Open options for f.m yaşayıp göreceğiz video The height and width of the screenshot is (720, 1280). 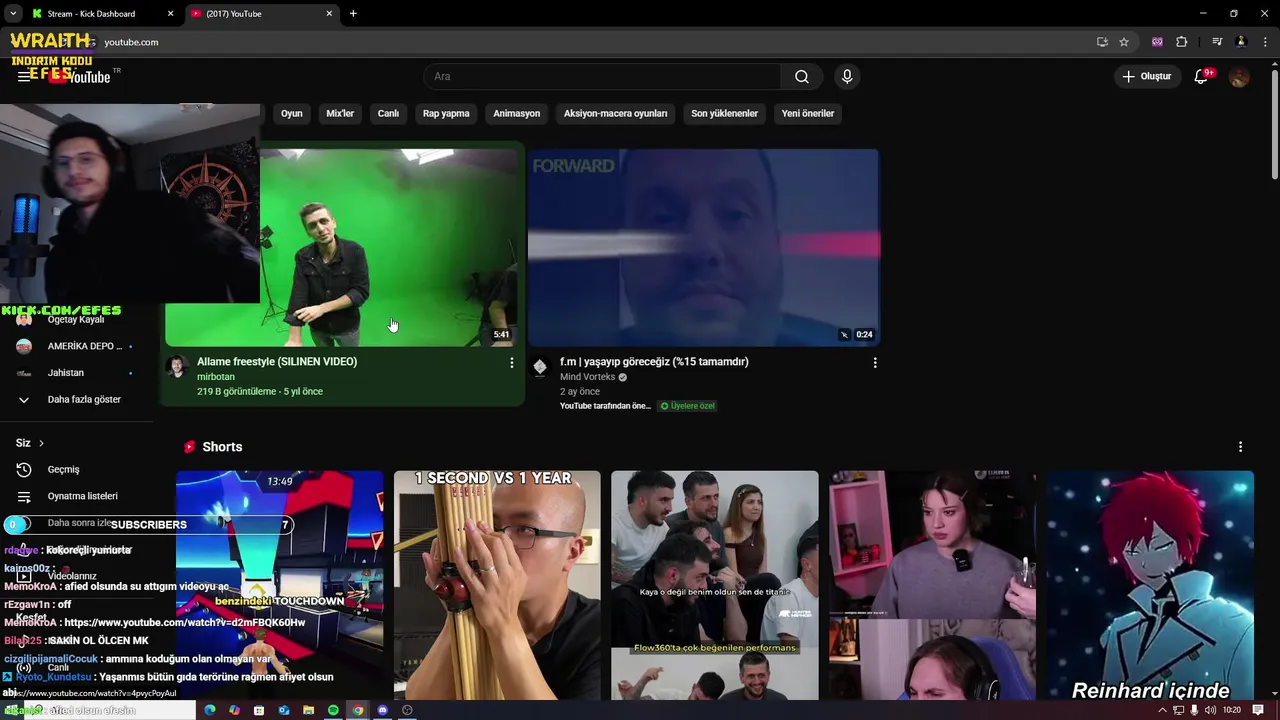point(875,363)
